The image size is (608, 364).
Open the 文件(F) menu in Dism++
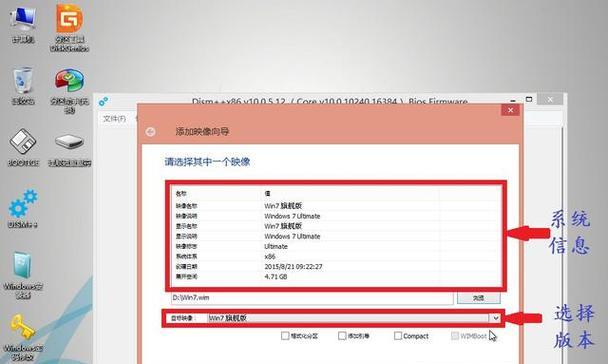(x=114, y=118)
